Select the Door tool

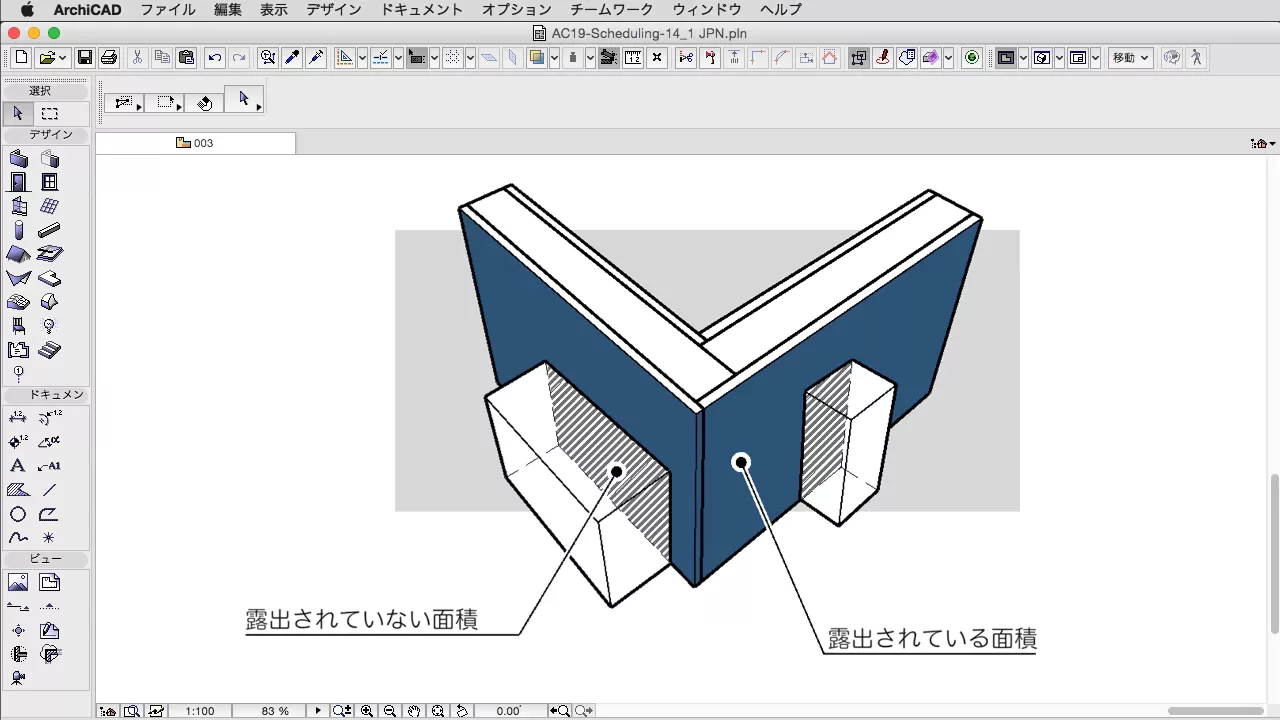click(x=18, y=182)
